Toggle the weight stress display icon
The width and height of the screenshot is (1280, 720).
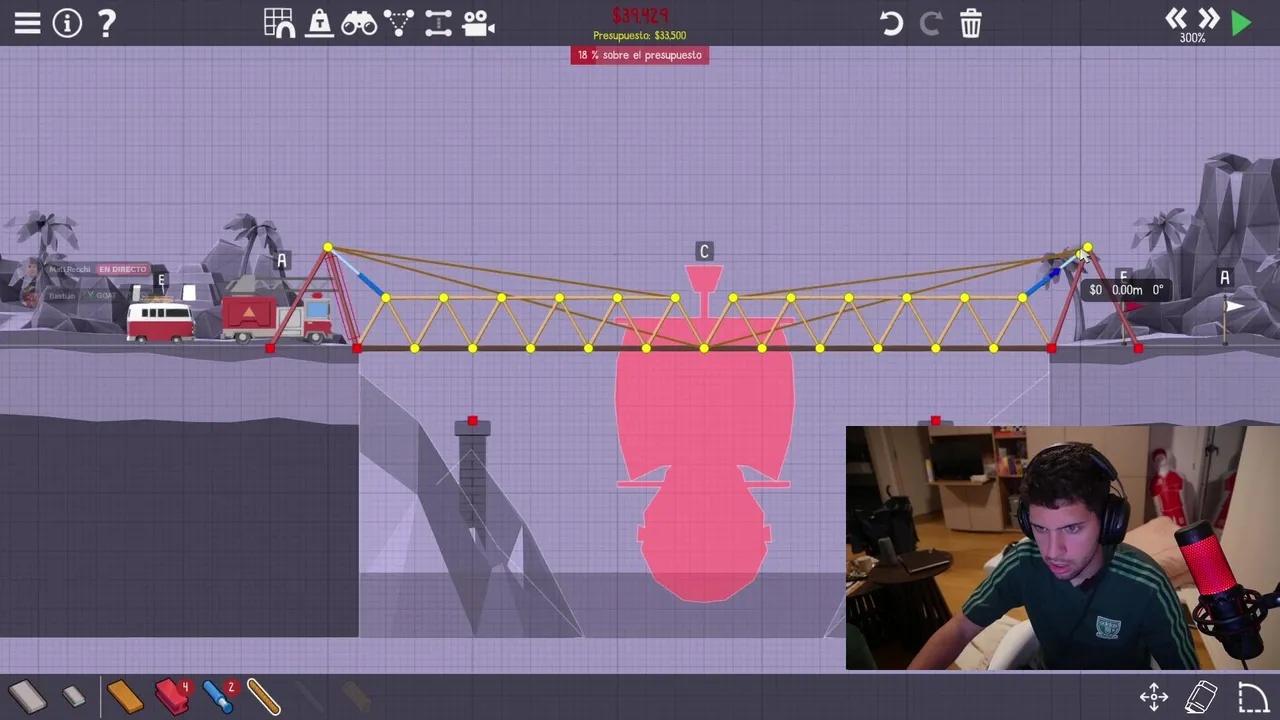319,22
